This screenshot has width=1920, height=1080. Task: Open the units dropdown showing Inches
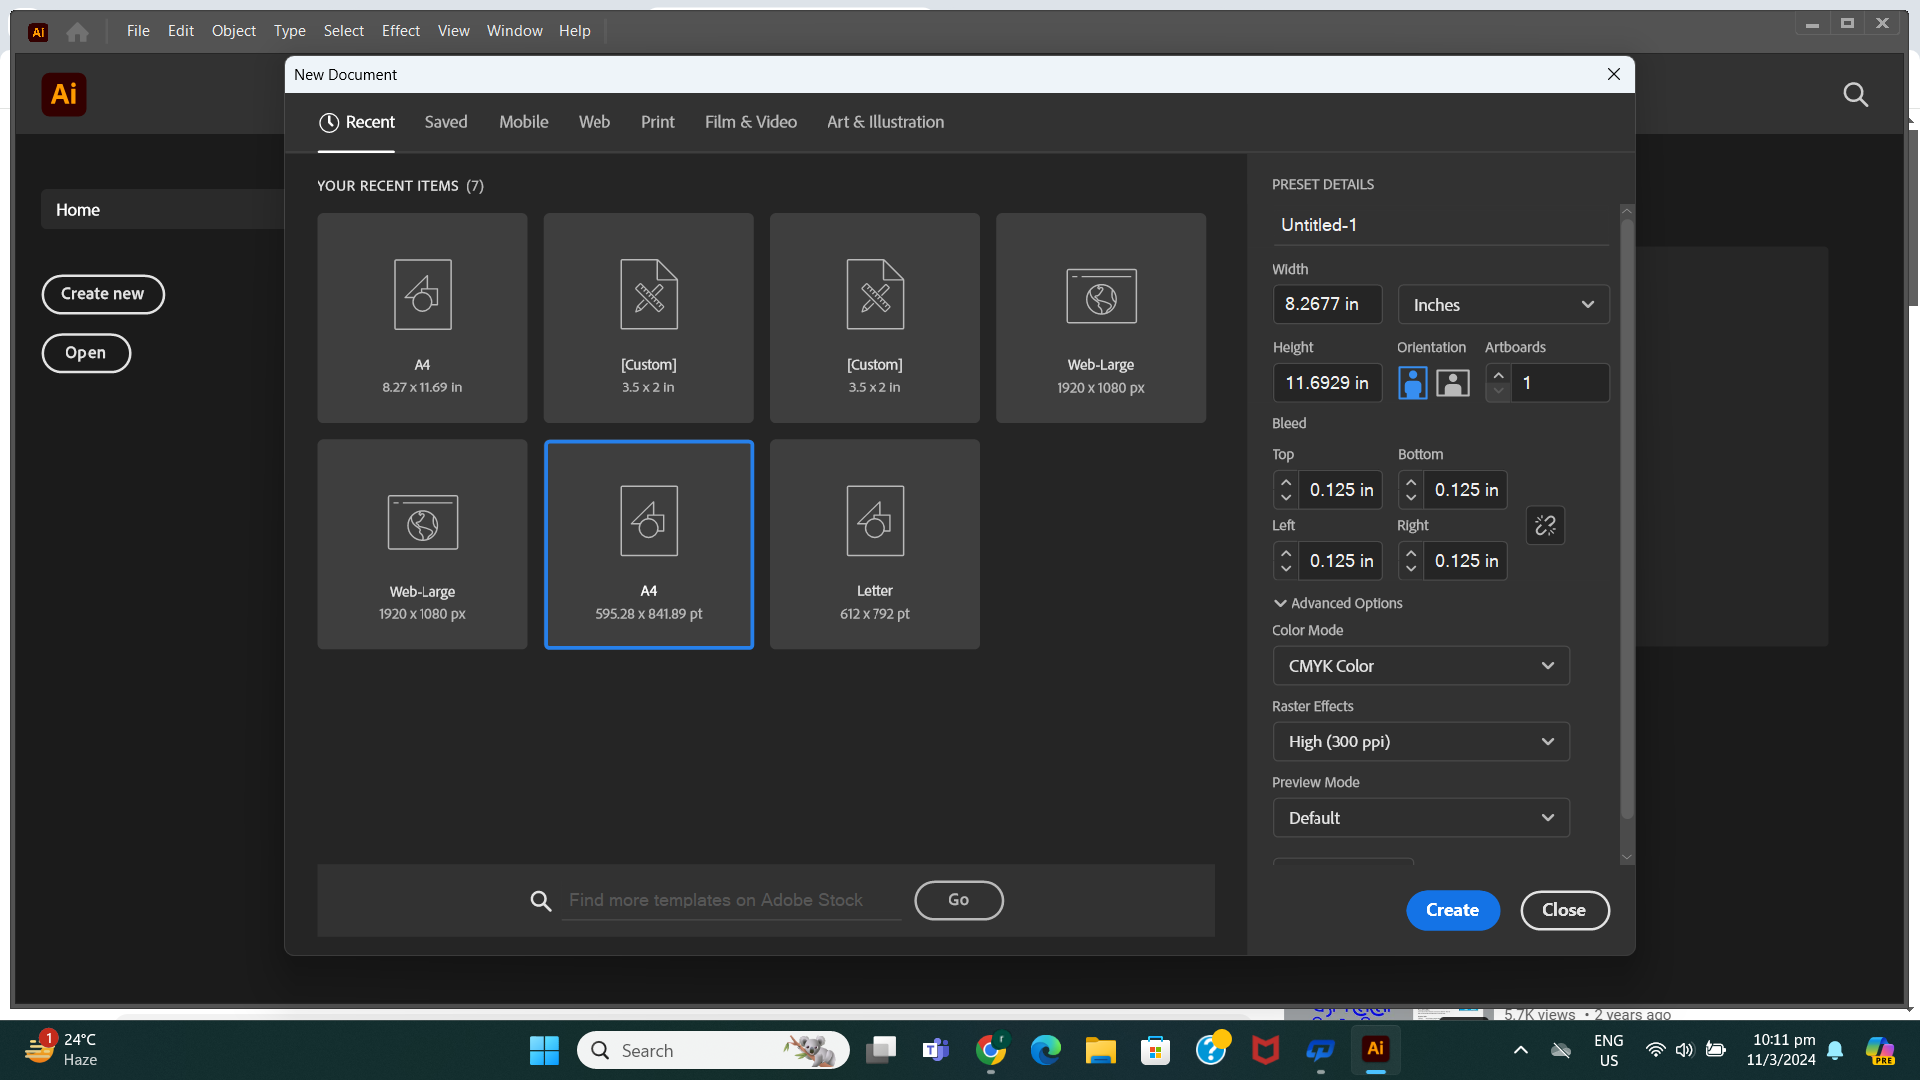pos(1503,305)
